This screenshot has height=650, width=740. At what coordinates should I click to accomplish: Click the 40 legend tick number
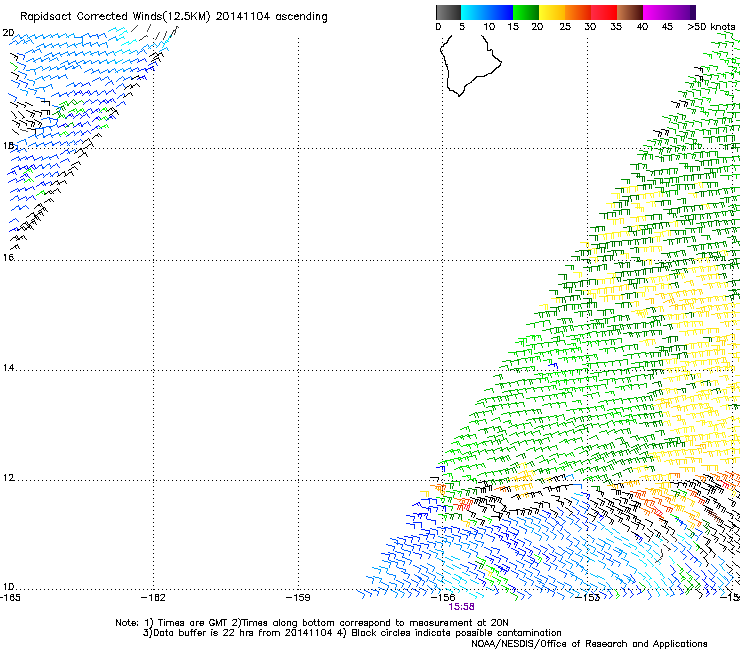[x=642, y=27]
